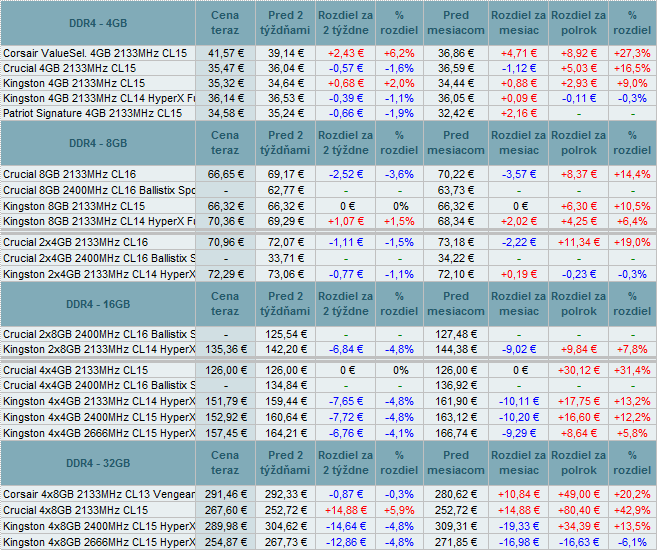Click the +27,3% half-year percent
Screen dimensions: 657x550
tap(633, 53)
